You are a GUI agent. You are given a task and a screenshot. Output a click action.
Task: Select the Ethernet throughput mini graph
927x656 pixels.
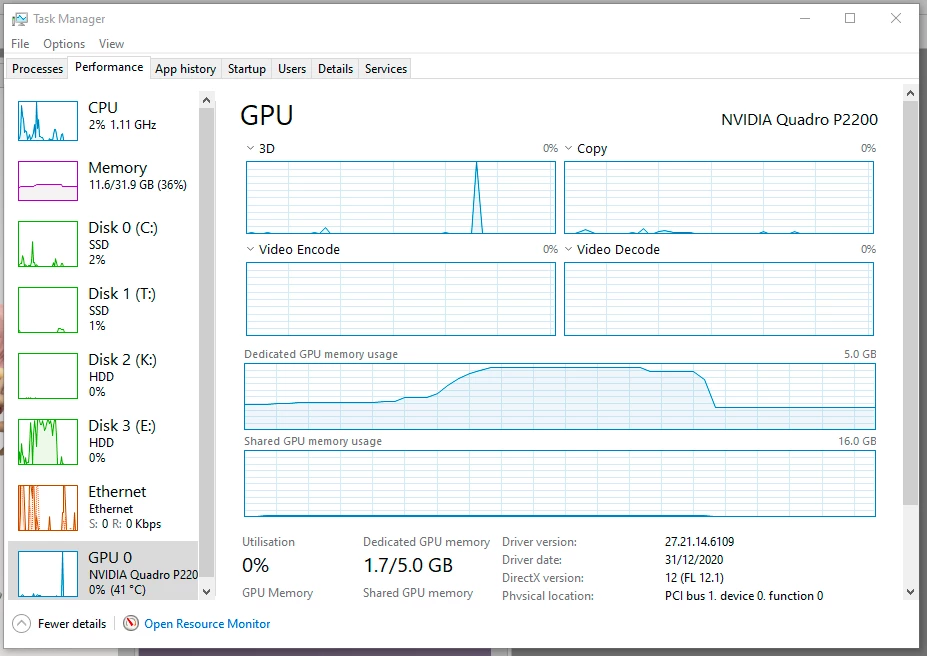[48, 508]
